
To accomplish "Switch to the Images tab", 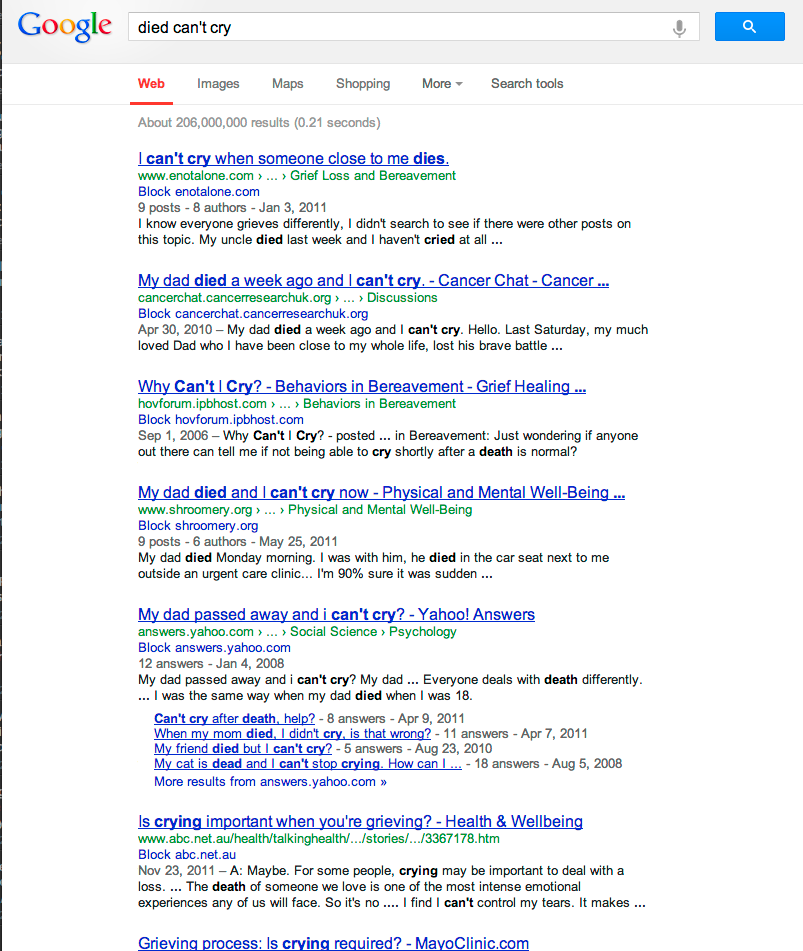I will click(x=218, y=84).
